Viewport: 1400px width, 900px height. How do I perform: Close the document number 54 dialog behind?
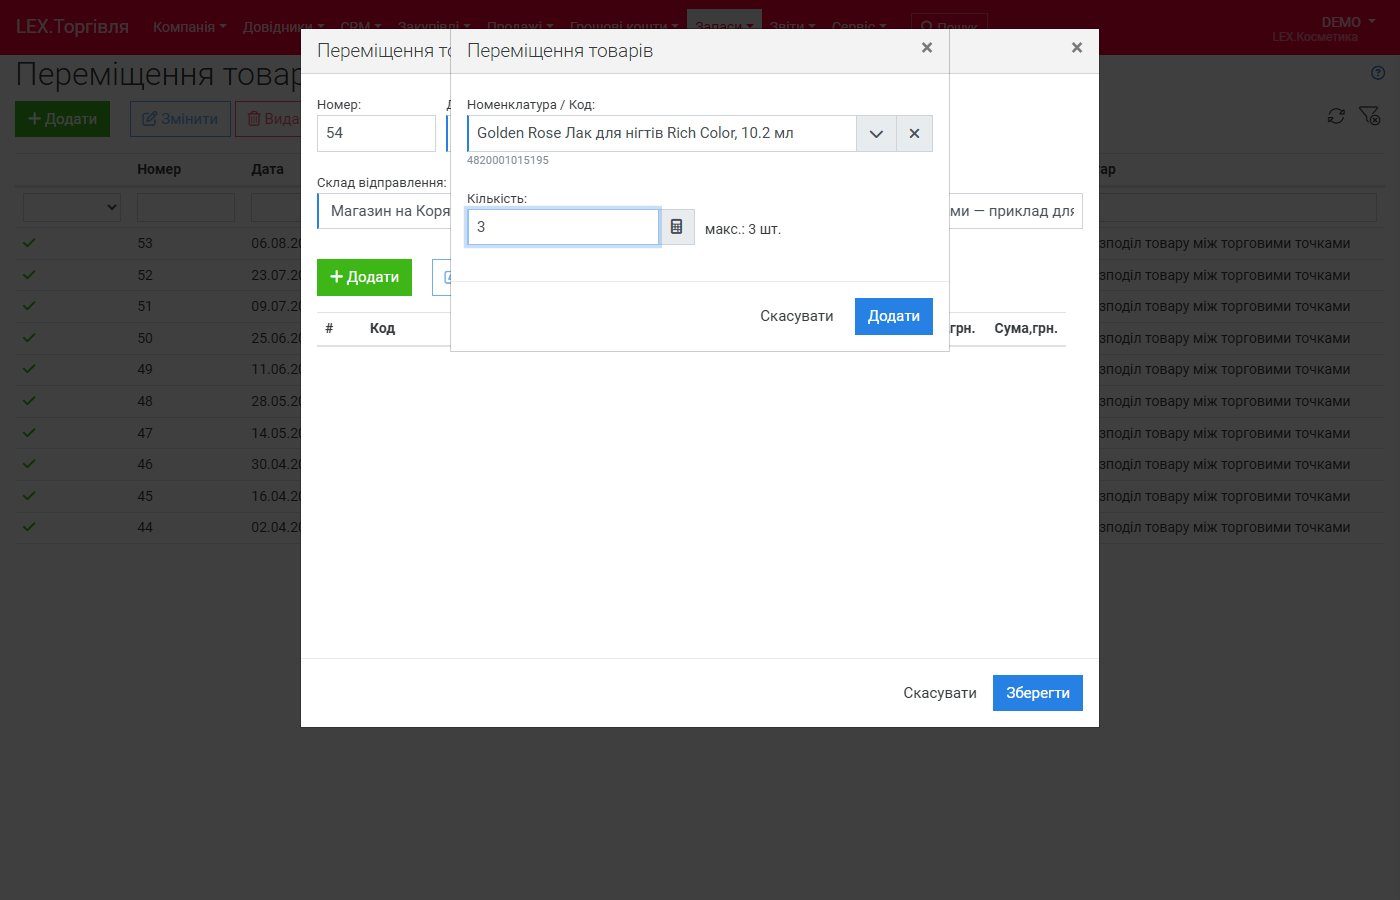(1077, 48)
